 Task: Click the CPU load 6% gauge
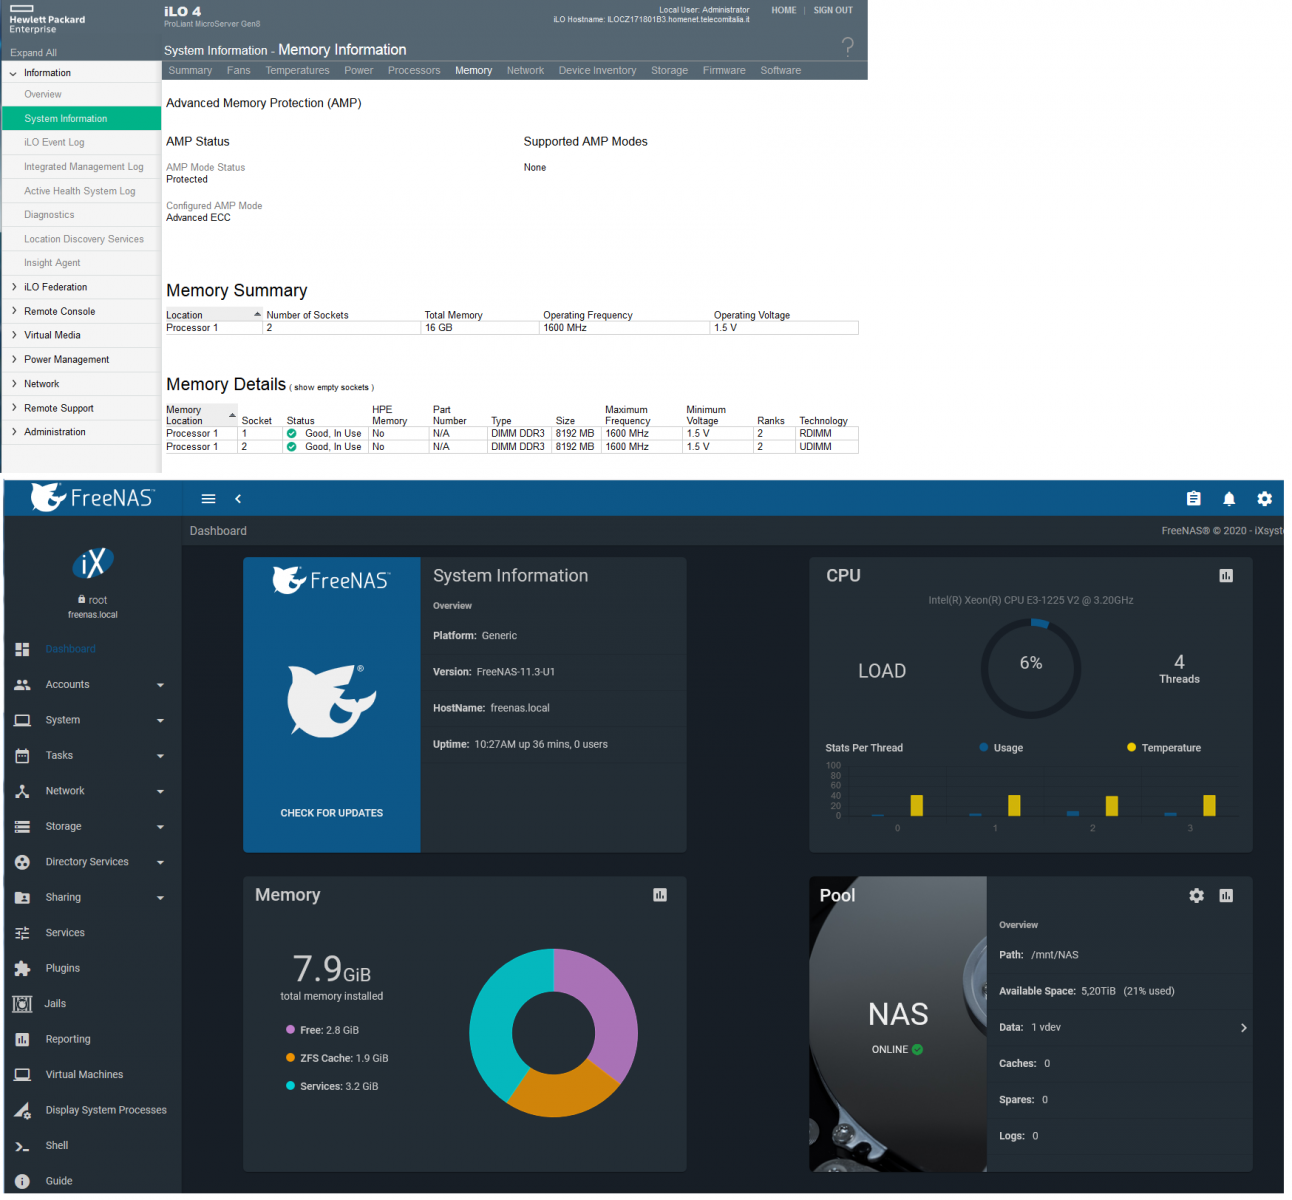[x=1031, y=667]
